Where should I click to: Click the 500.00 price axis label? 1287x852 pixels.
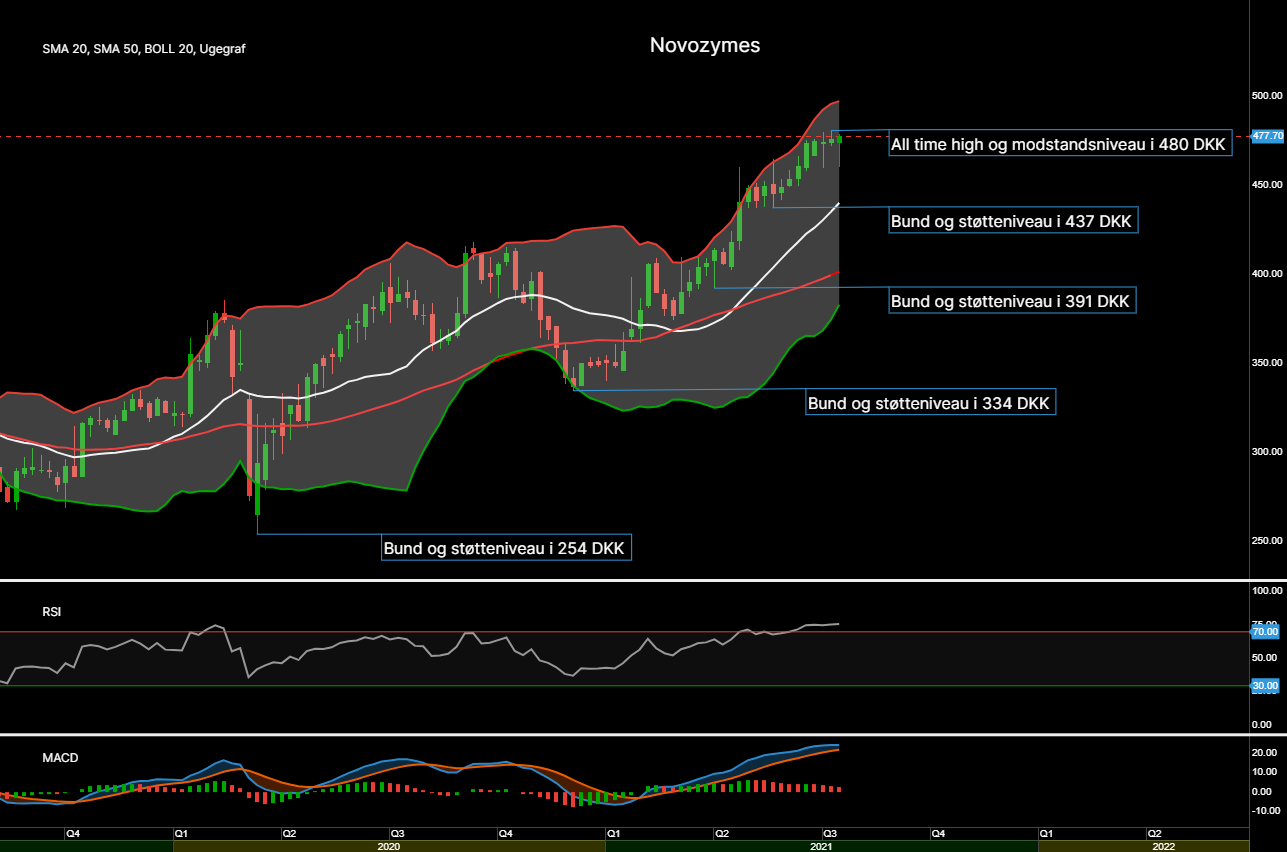pyautogui.click(x=1267, y=96)
